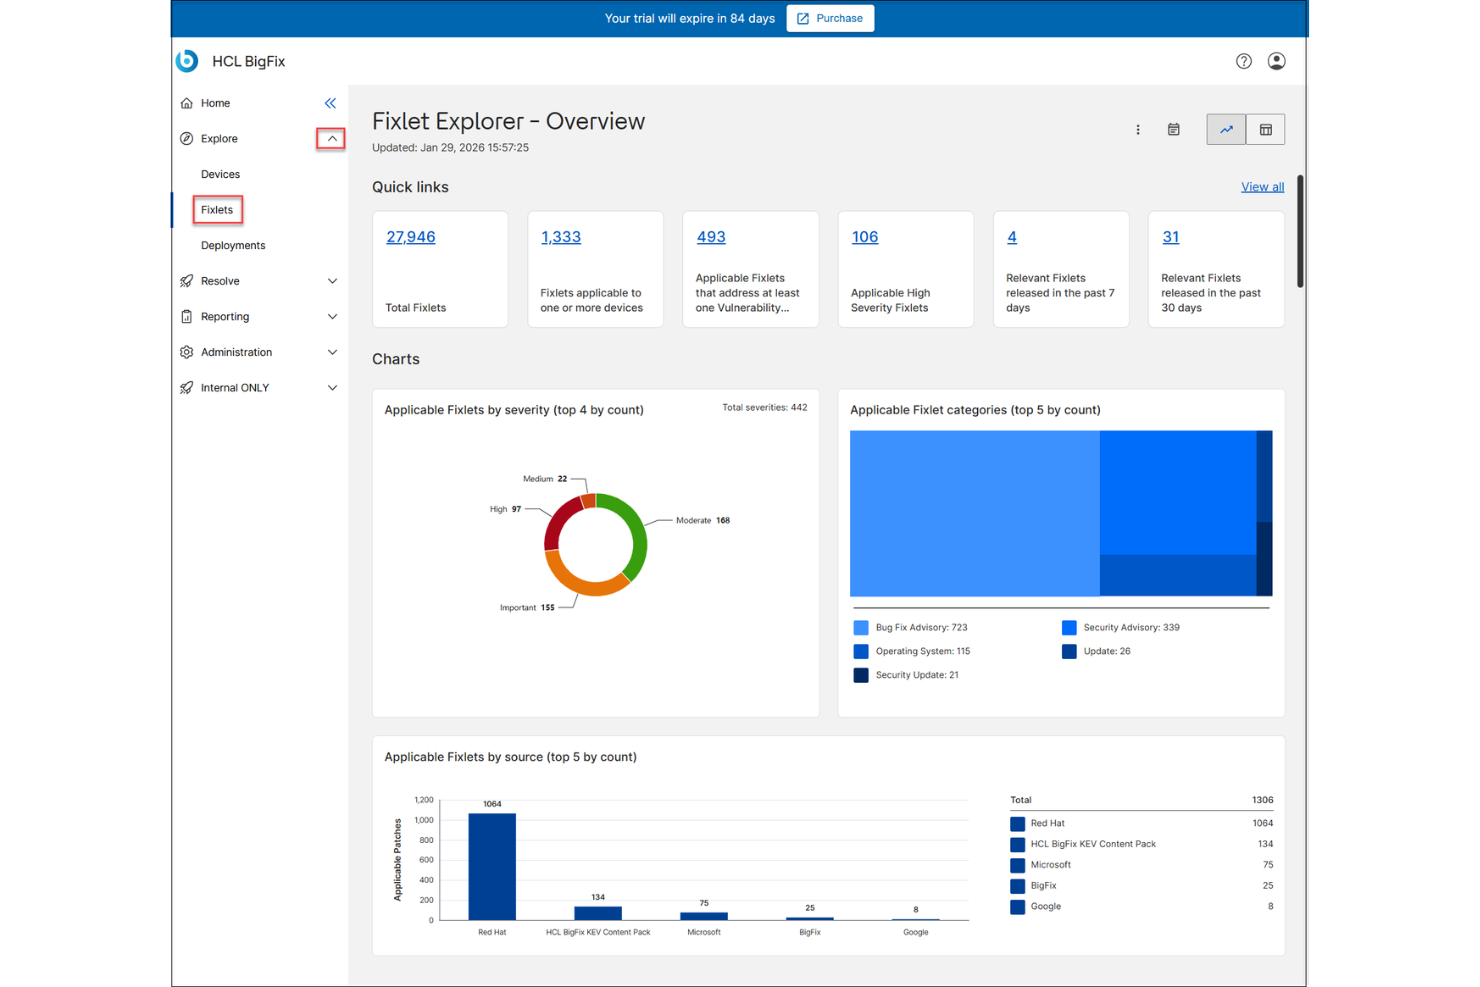Screen dimensions: 1480x987
Task: Select the Administration gear icon
Action: (x=186, y=352)
